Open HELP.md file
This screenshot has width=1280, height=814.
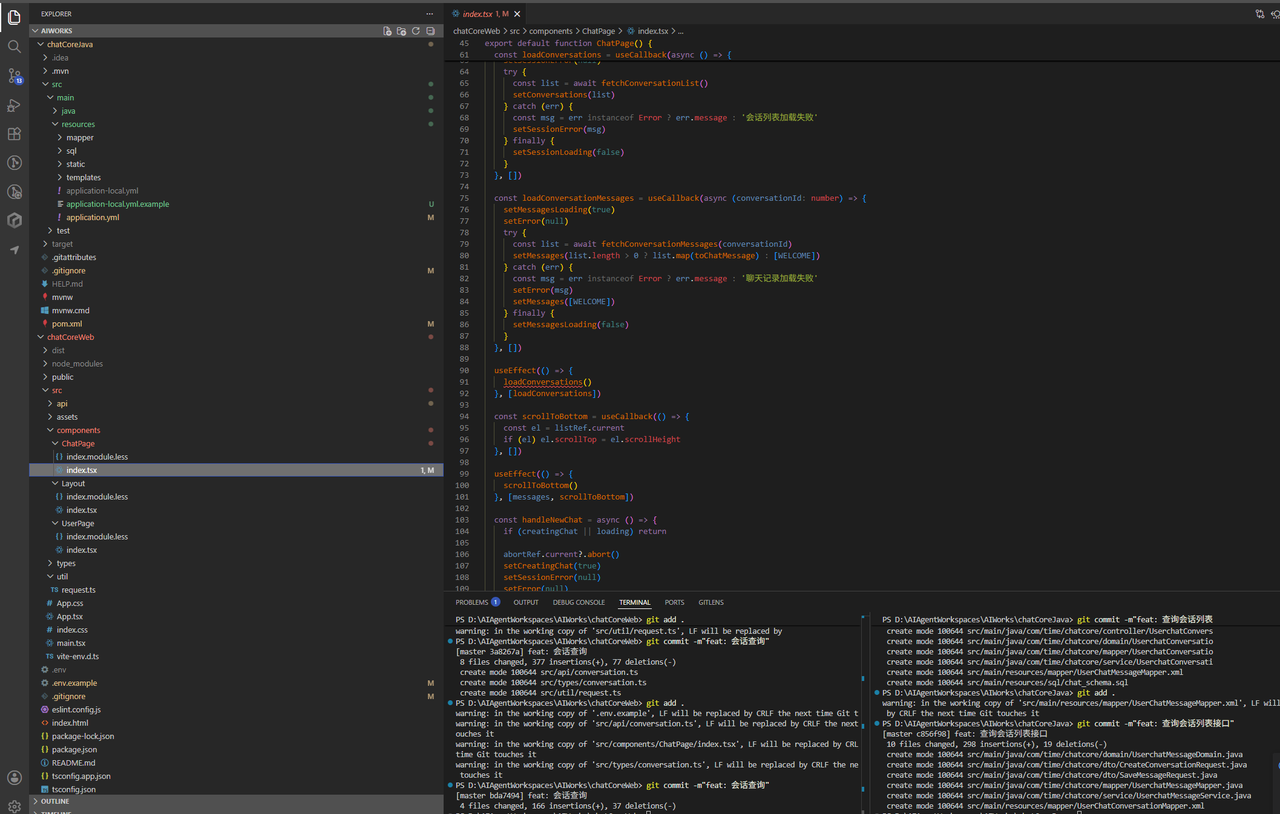pyautogui.click(x=67, y=284)
